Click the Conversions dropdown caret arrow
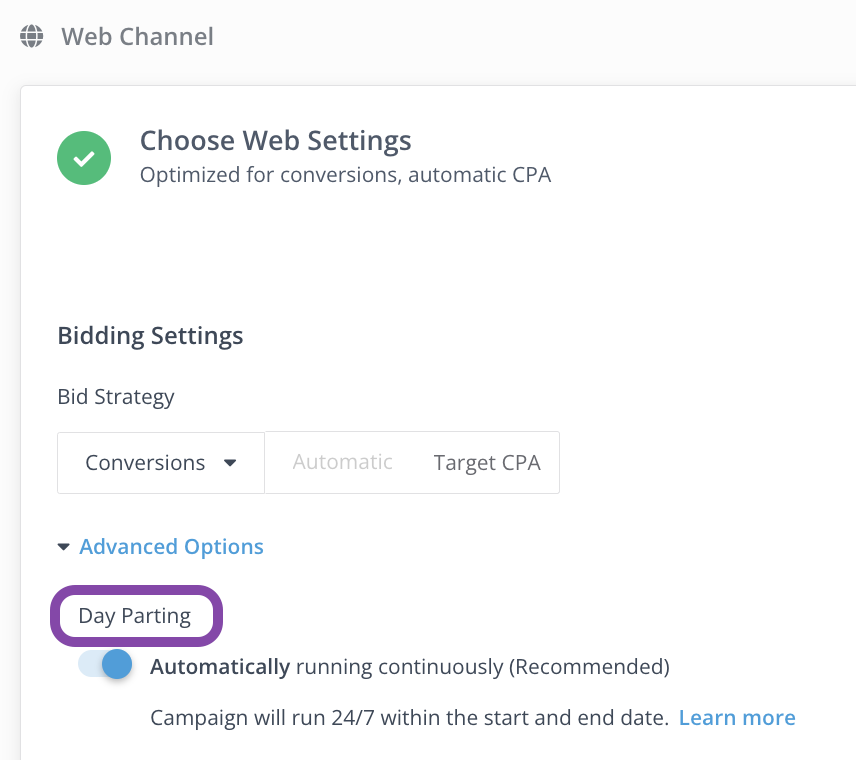The image size is (856, 760). (230, 463)
